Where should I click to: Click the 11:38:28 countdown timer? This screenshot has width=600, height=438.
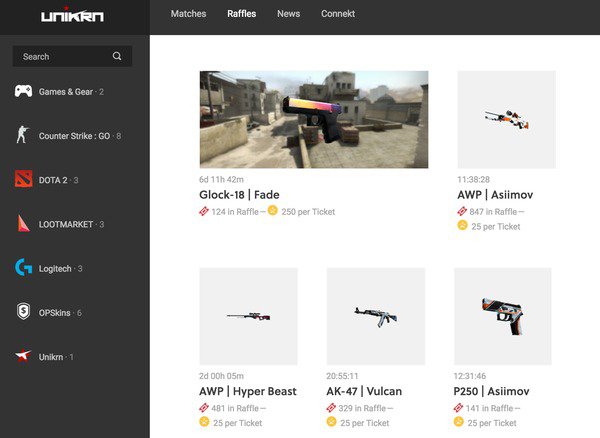[473, 179]
